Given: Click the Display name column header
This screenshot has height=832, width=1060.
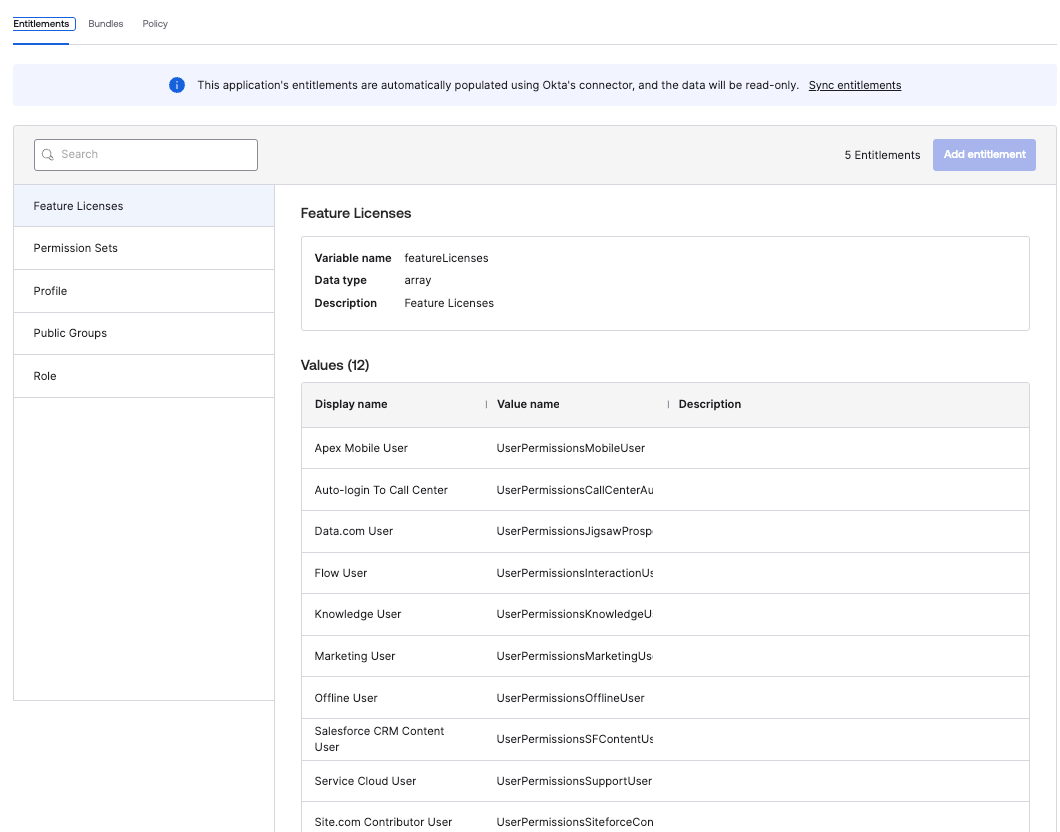Looking at the screenshot, I should (x=351, y=404).
